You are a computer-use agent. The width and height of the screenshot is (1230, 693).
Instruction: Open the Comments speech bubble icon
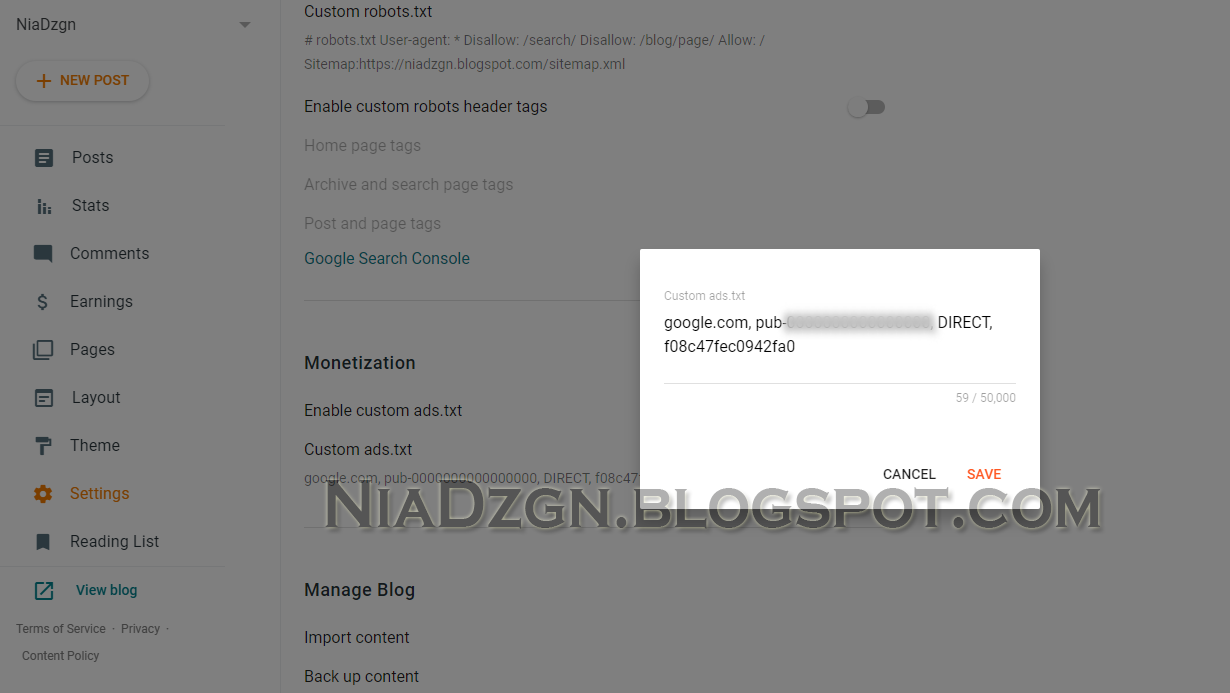click(43, 254)
